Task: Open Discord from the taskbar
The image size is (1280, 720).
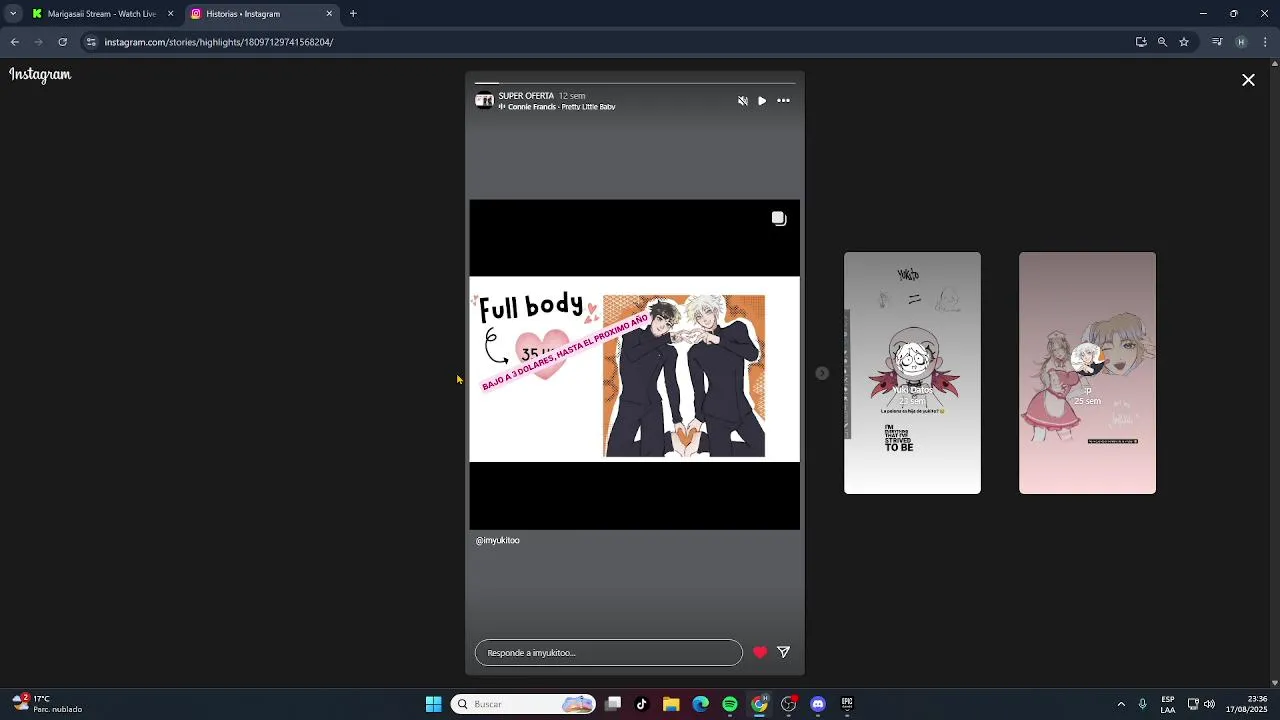Action: [818, 704]
